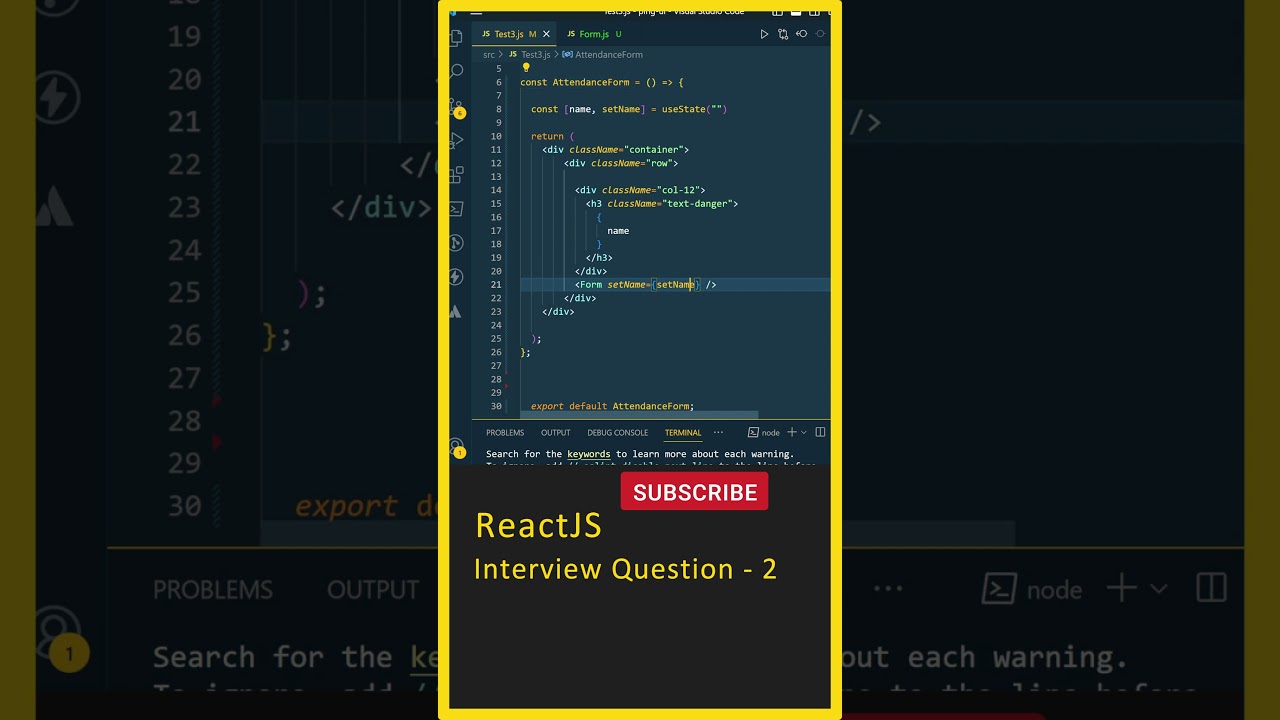
Task: Open the Search view in activity bar
Action: coord(456,71)
